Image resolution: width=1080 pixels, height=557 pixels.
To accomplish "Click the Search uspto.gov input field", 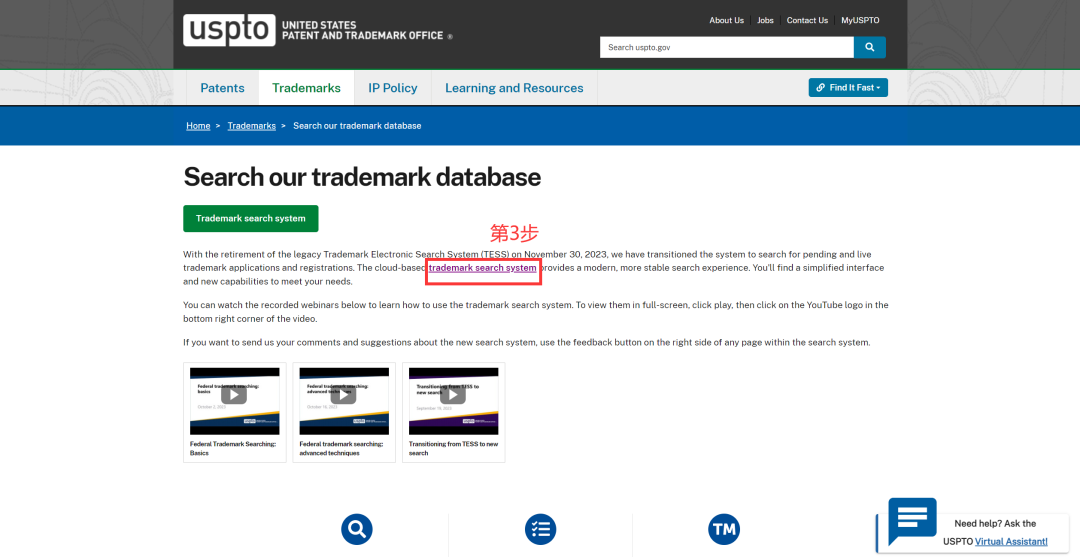I will click(x=727, y=48).
